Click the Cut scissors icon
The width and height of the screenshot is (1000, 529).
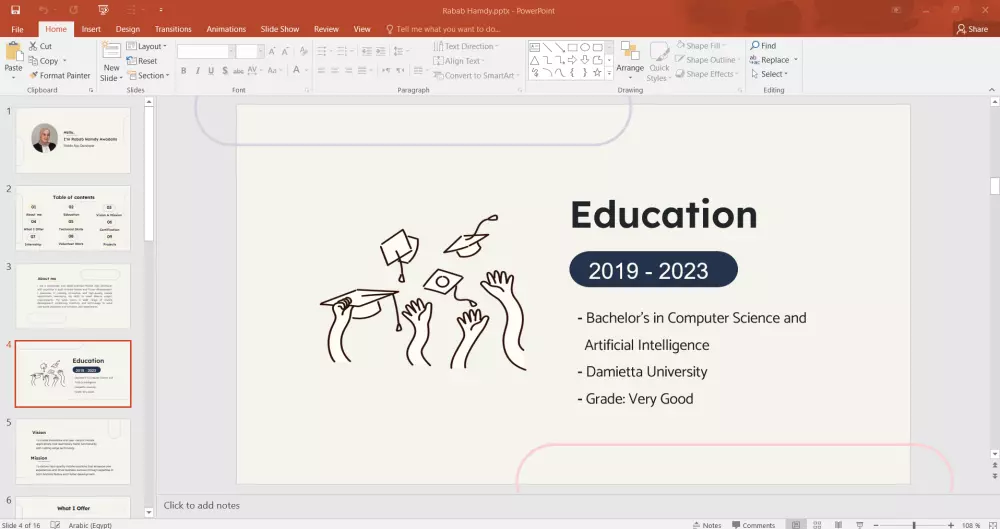pos(33,46)
